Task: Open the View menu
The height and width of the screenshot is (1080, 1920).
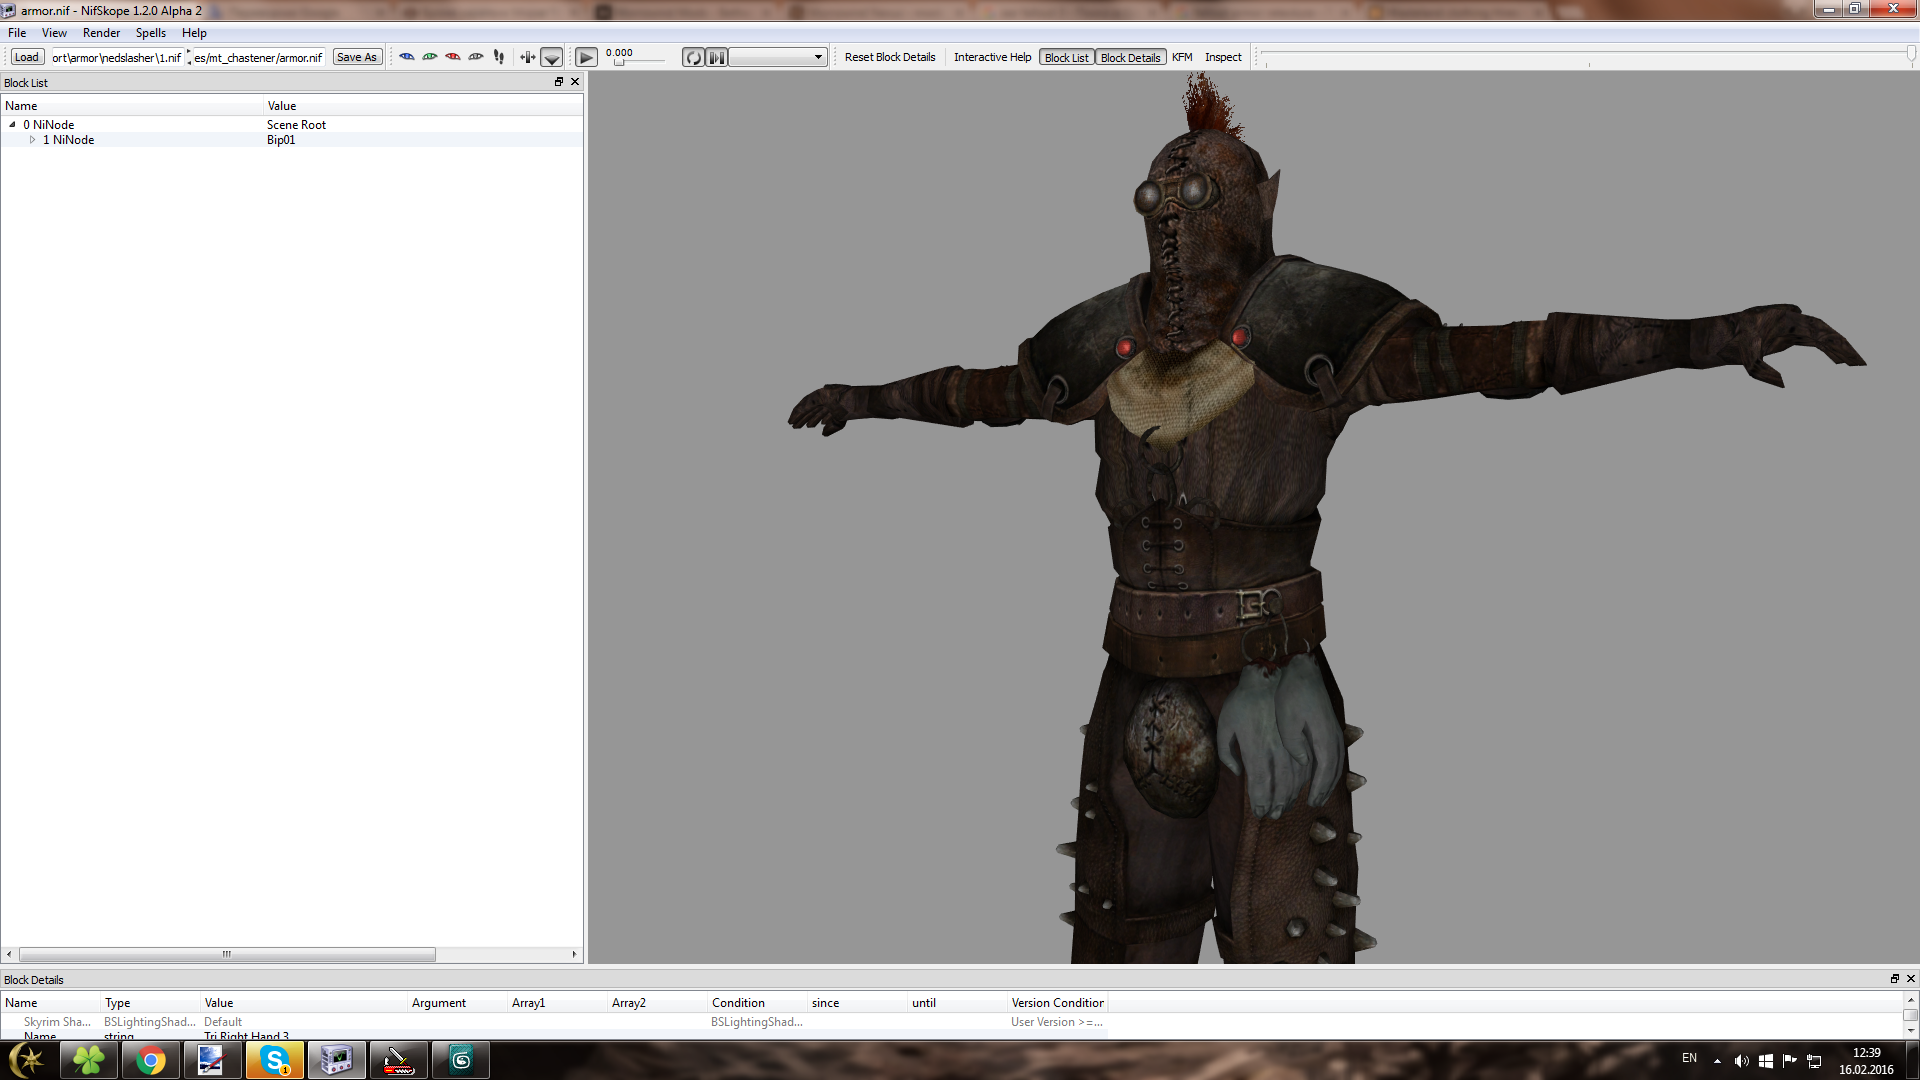Action: [x=54, y=33]
